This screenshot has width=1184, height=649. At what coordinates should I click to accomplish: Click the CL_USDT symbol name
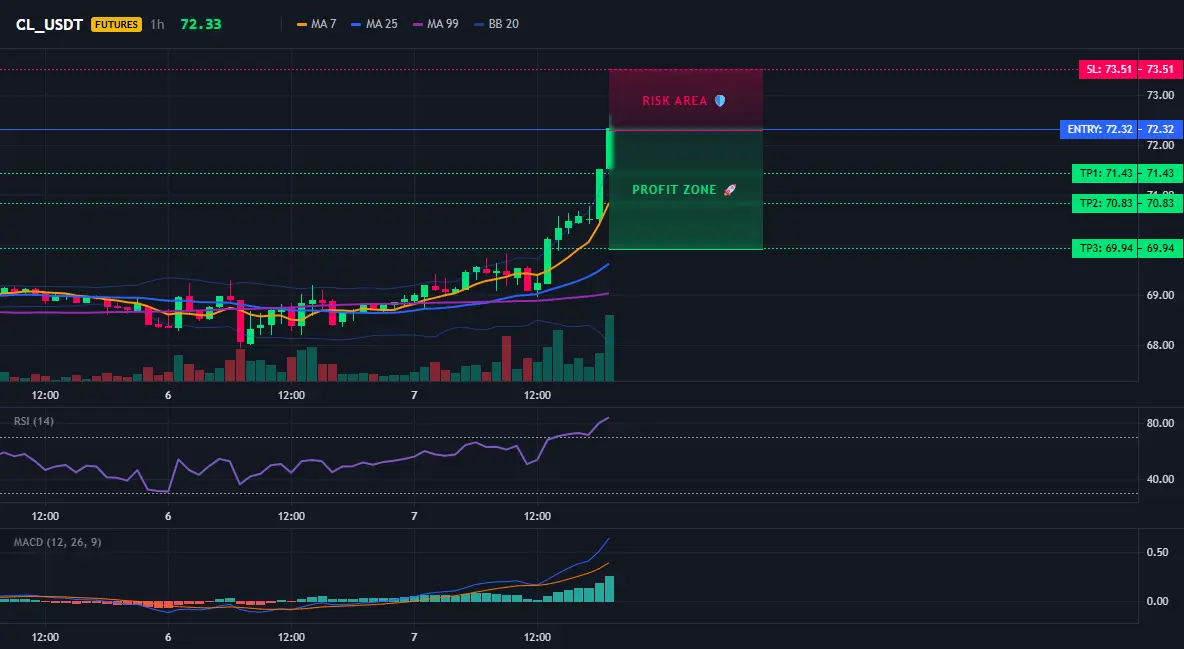49,24
